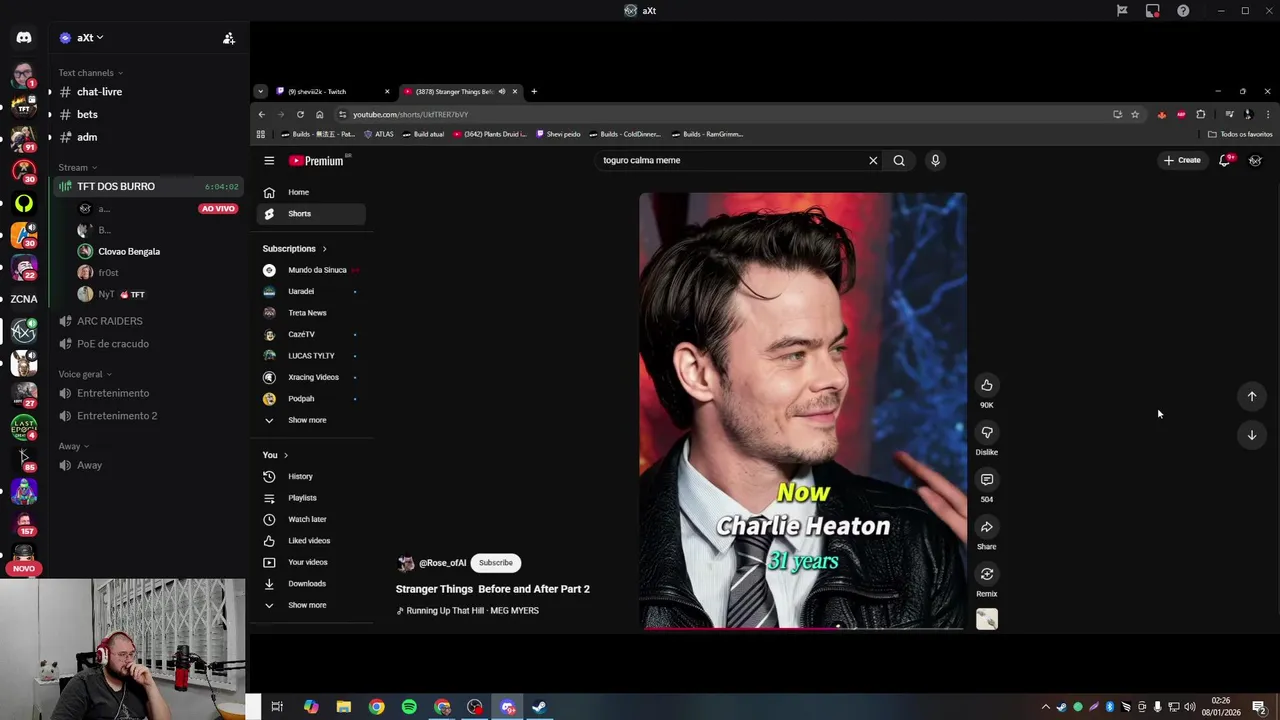Click the Chrome address bar URL
Viewport: 1280px width, 720px height.
[410, 114]
